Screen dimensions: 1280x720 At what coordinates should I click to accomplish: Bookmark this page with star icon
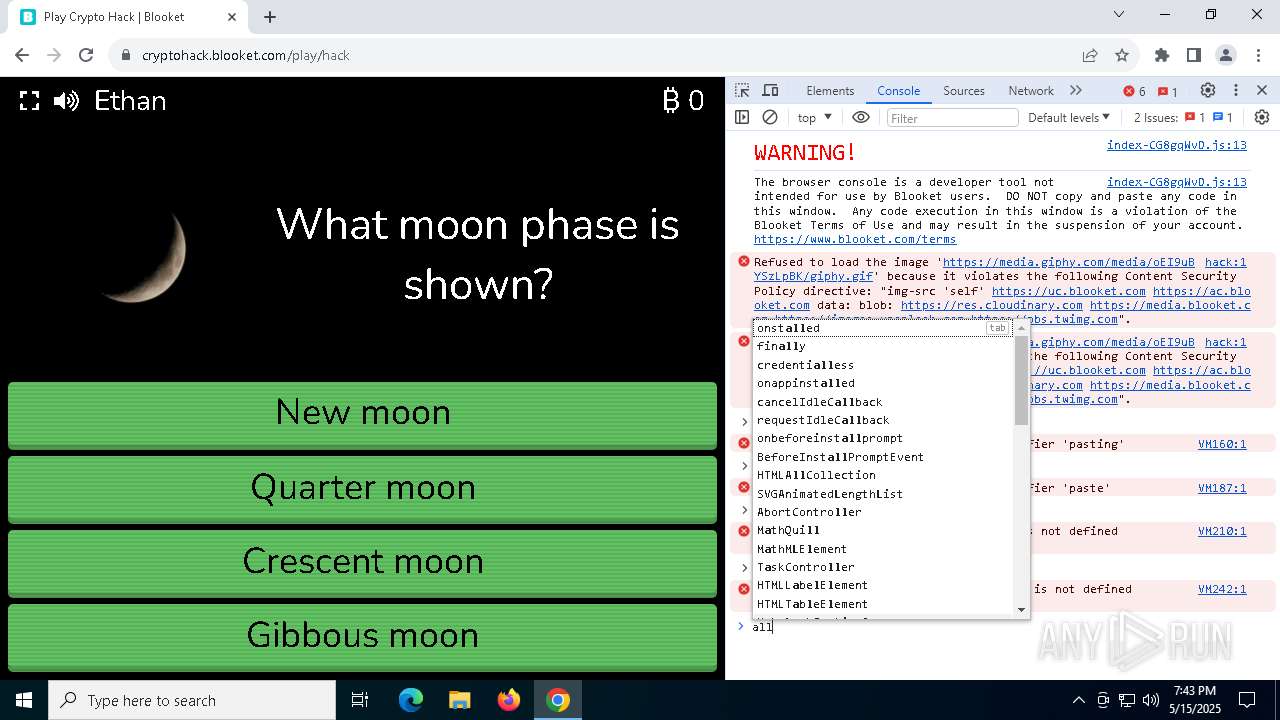(1122, 55)
